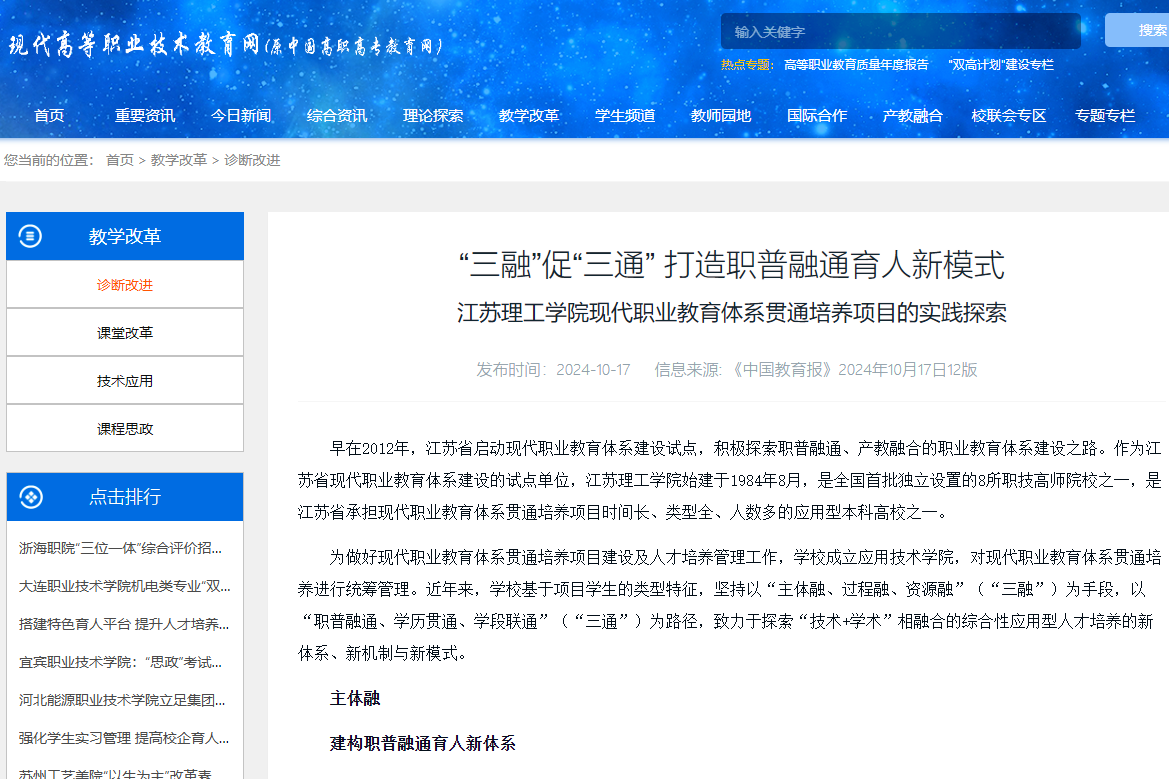Open the 产教融合 navigation item
The image size is (1169, 779).
[x=913, y=115]
